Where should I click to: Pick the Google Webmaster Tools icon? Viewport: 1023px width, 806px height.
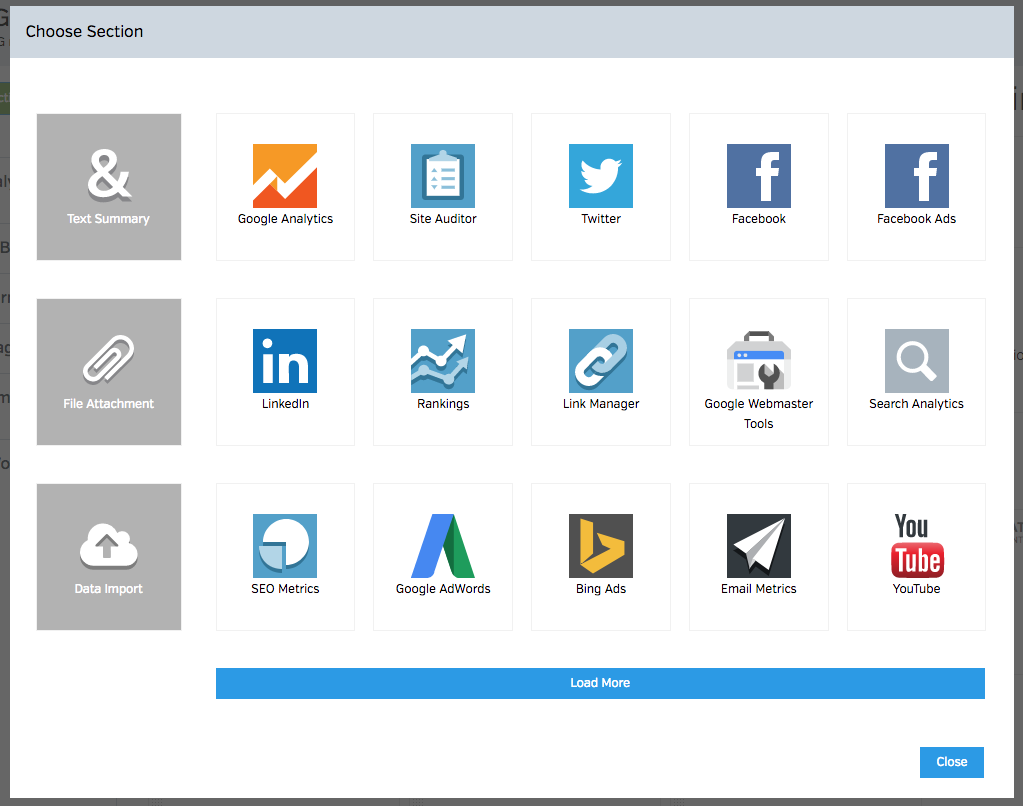759,361
